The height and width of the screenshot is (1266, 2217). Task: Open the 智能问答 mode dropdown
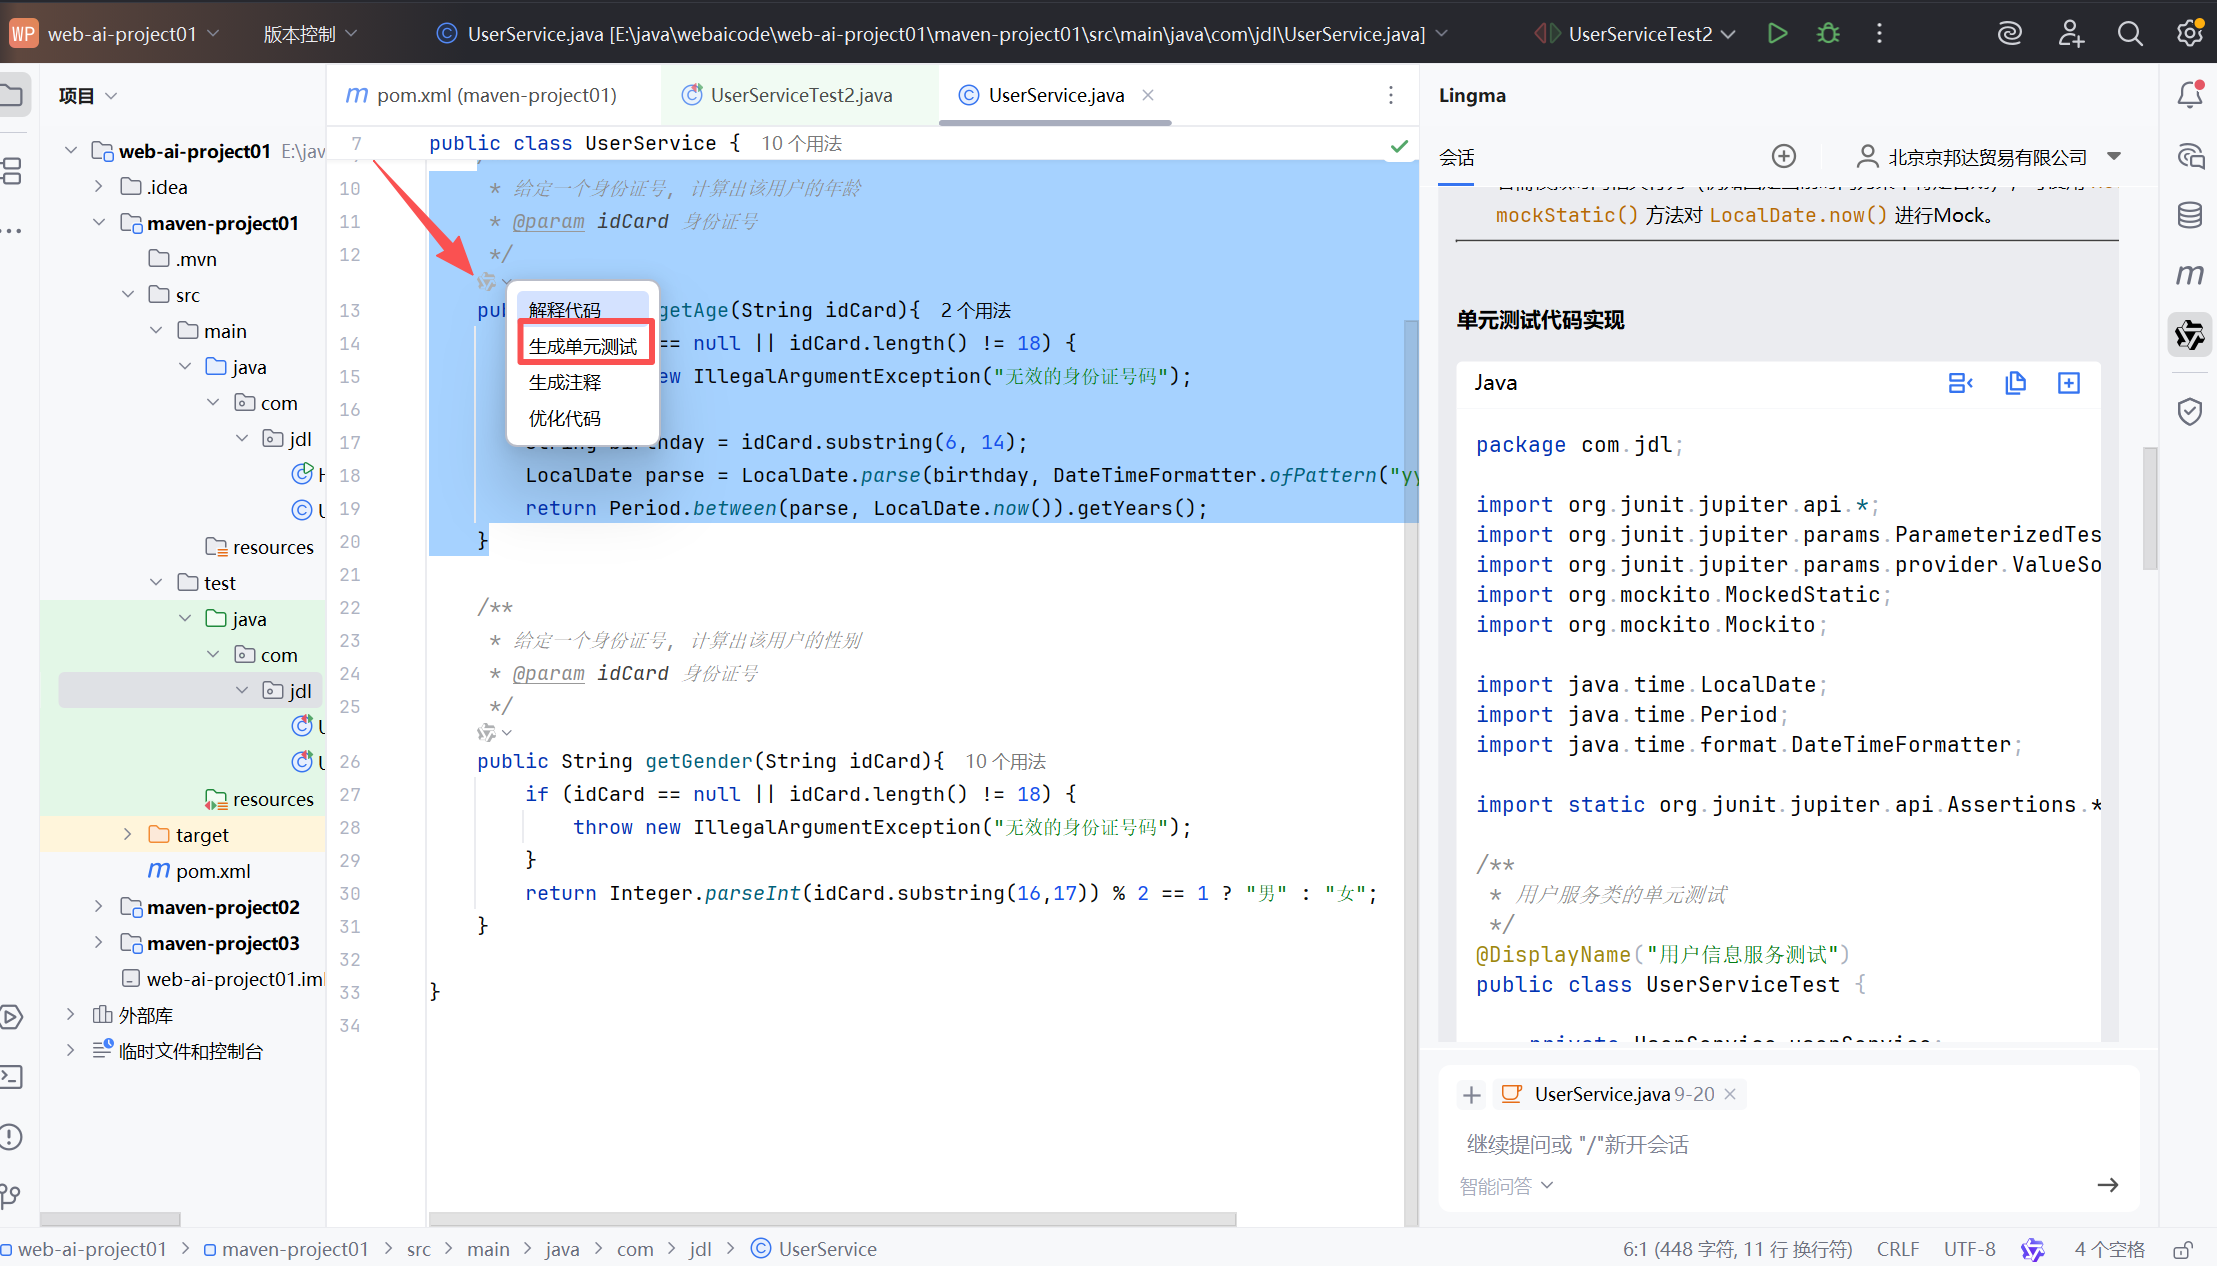click(1505, 1186)
